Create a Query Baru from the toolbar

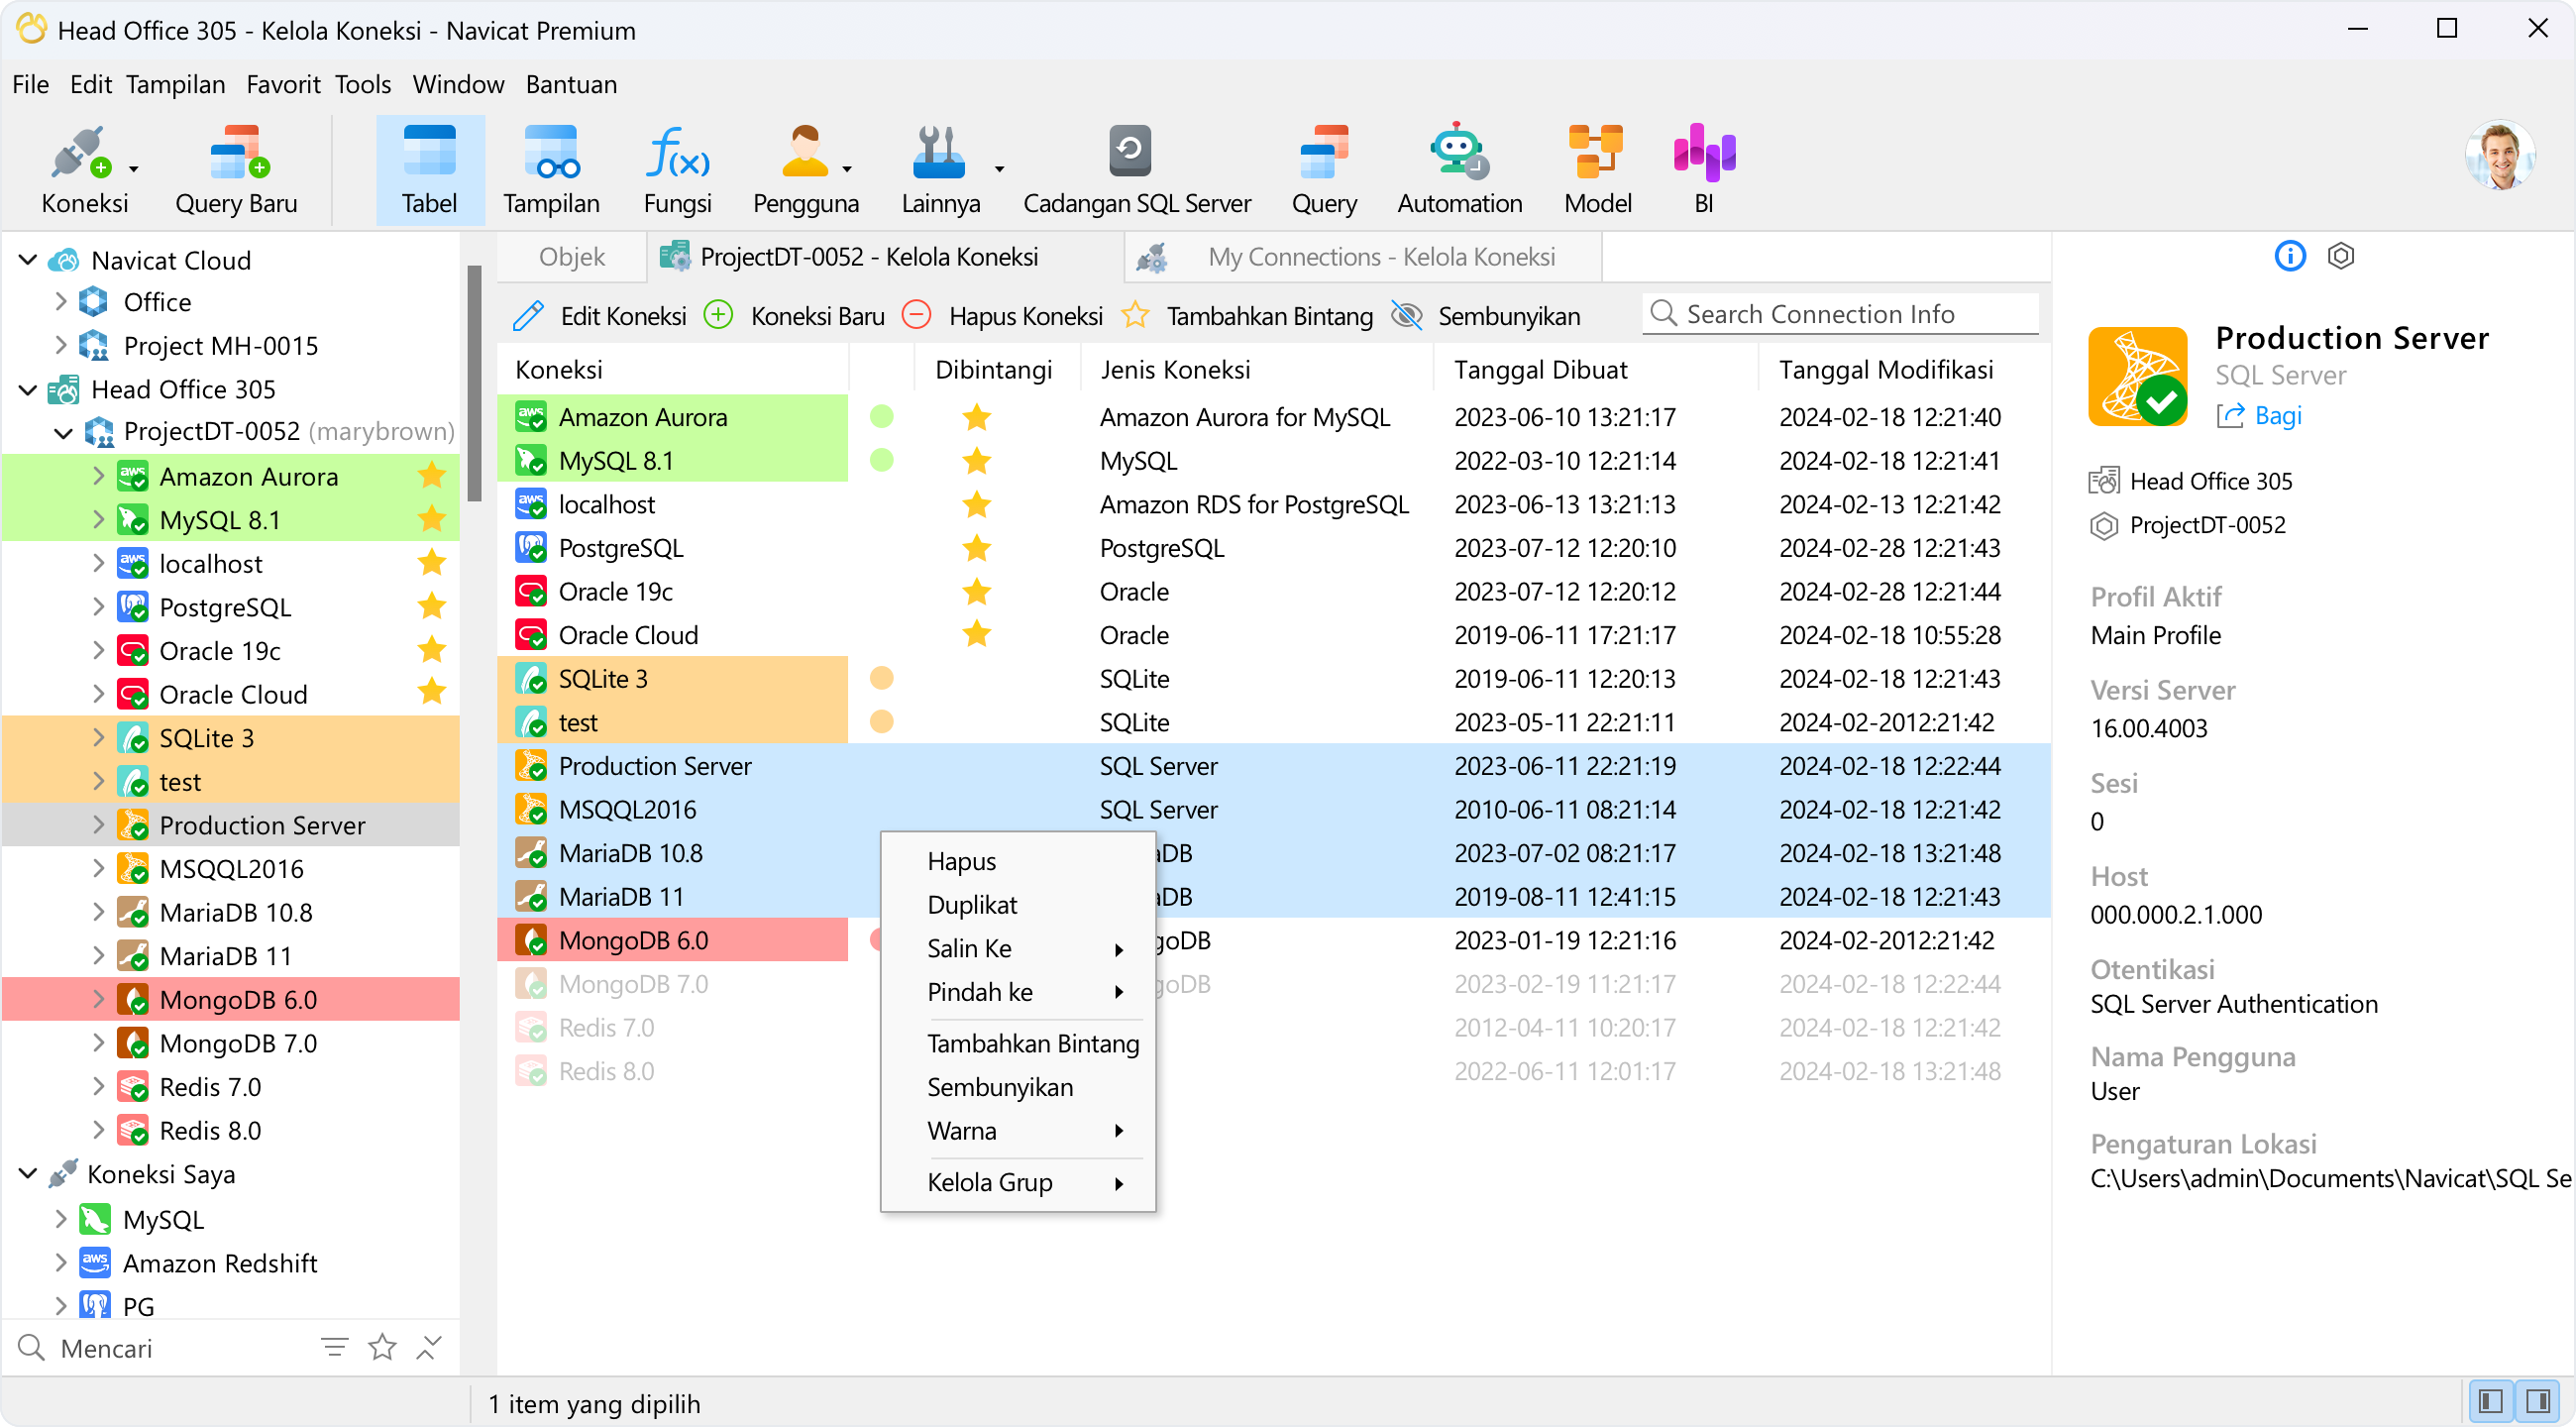[236, 170]
